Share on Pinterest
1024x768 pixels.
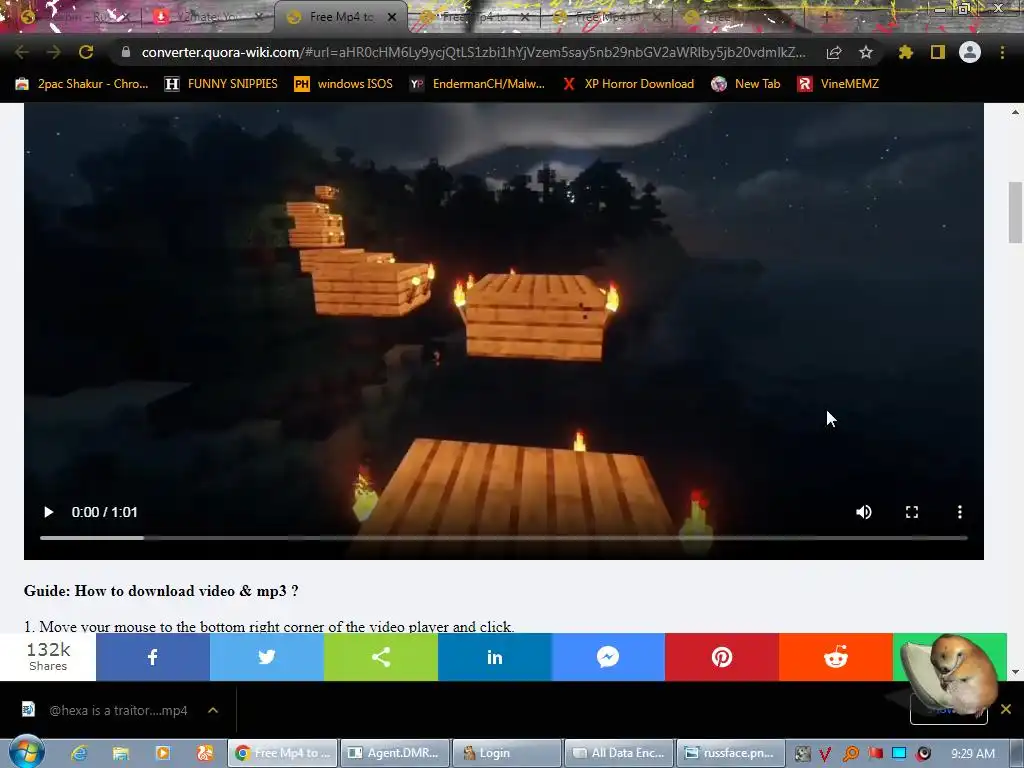(722, 657)
